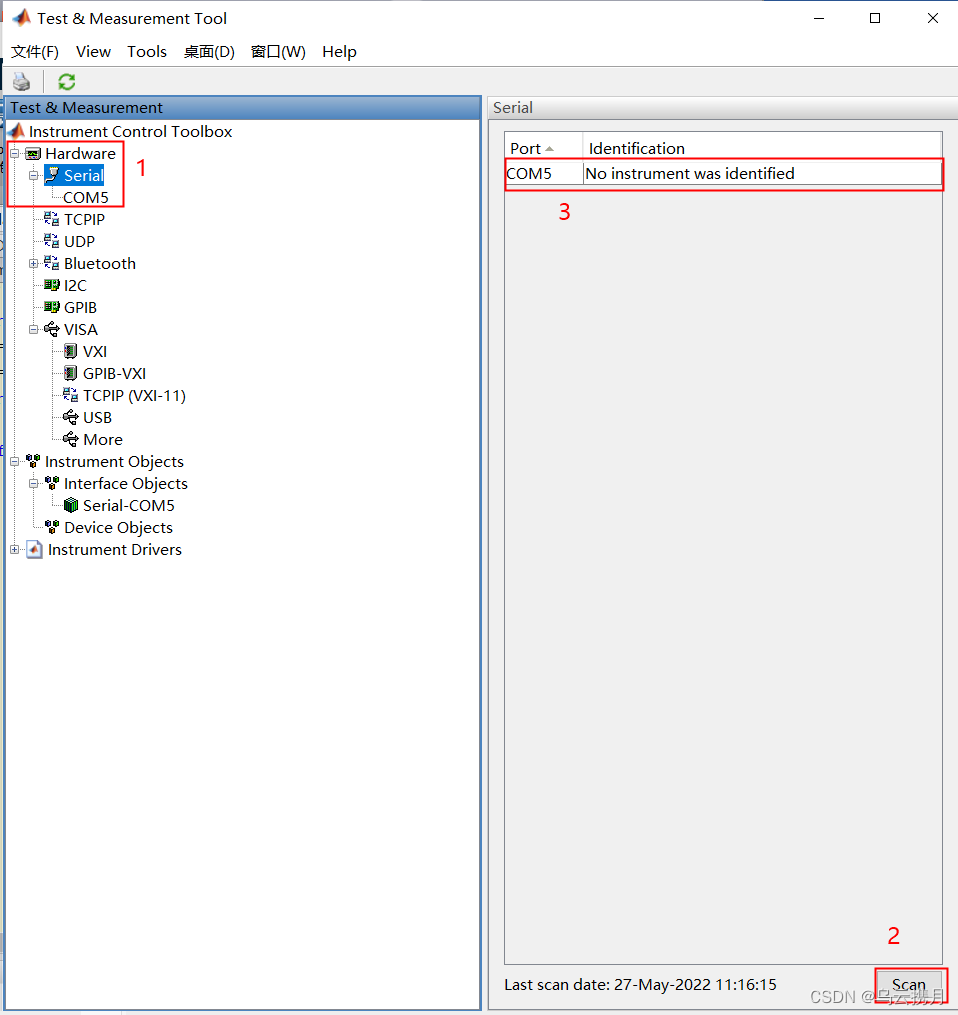
Task: Expand the Bluetooth tree node
Action: click(34, 263)
